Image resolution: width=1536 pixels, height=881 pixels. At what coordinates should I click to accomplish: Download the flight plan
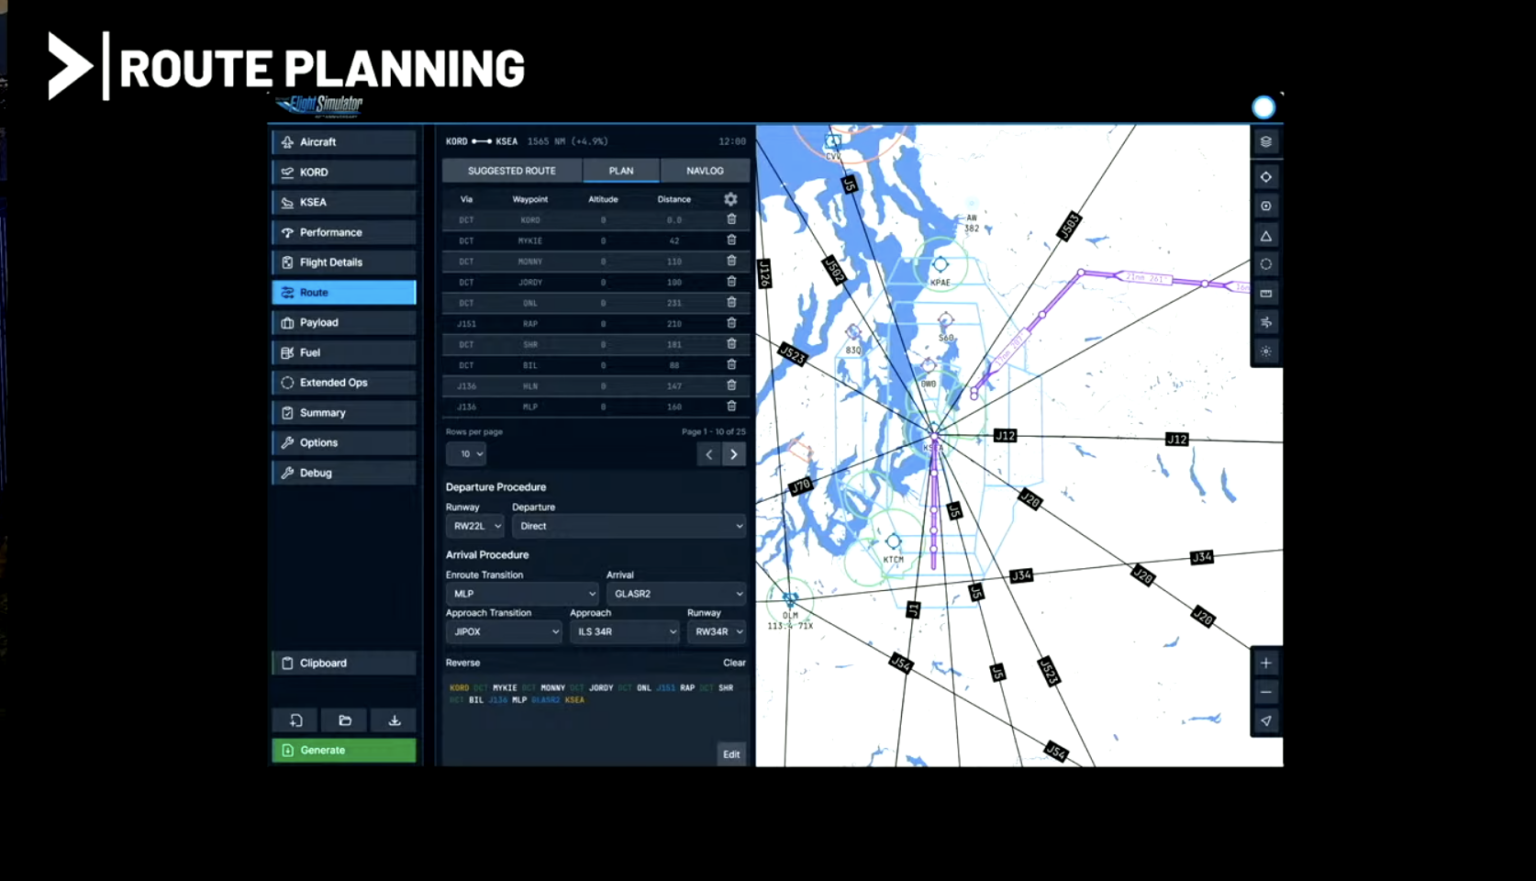tap(394, 720)
